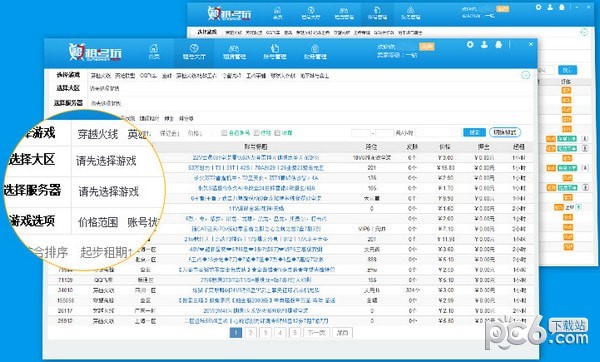The height and width of the screenshot is (362, 600).
Task: Open listing link in row 20117
Action: [256, 311]
